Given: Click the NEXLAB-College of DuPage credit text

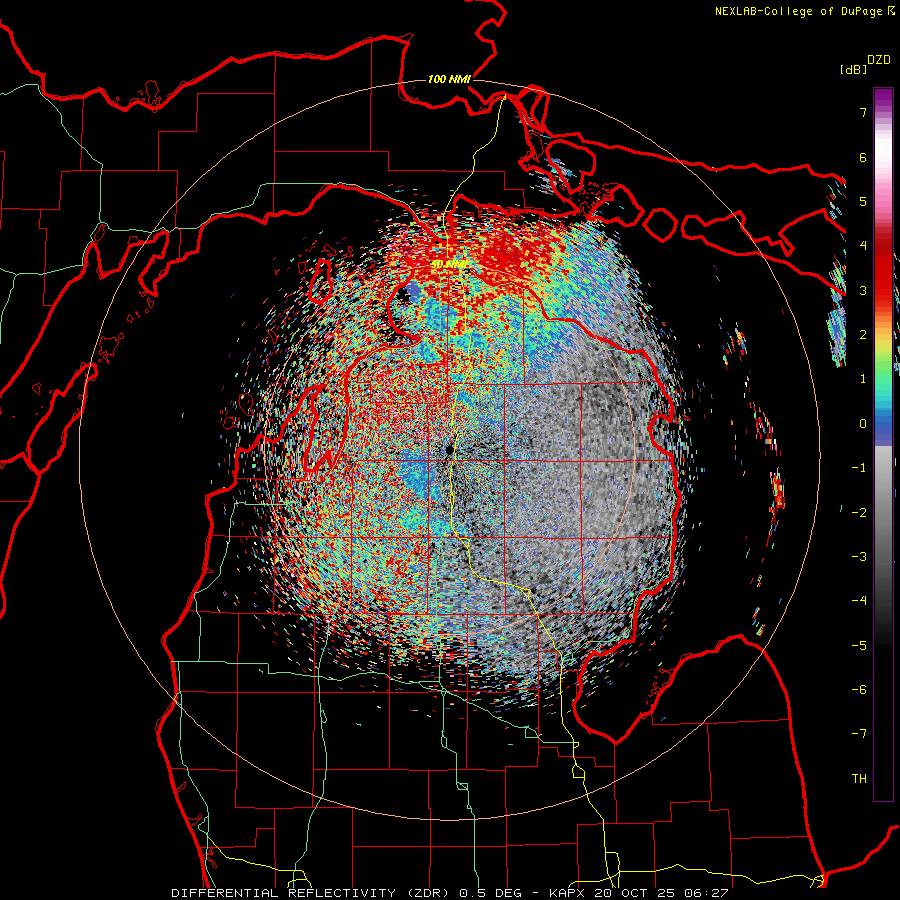Looking at the screenshot, I should pos(799,11).
